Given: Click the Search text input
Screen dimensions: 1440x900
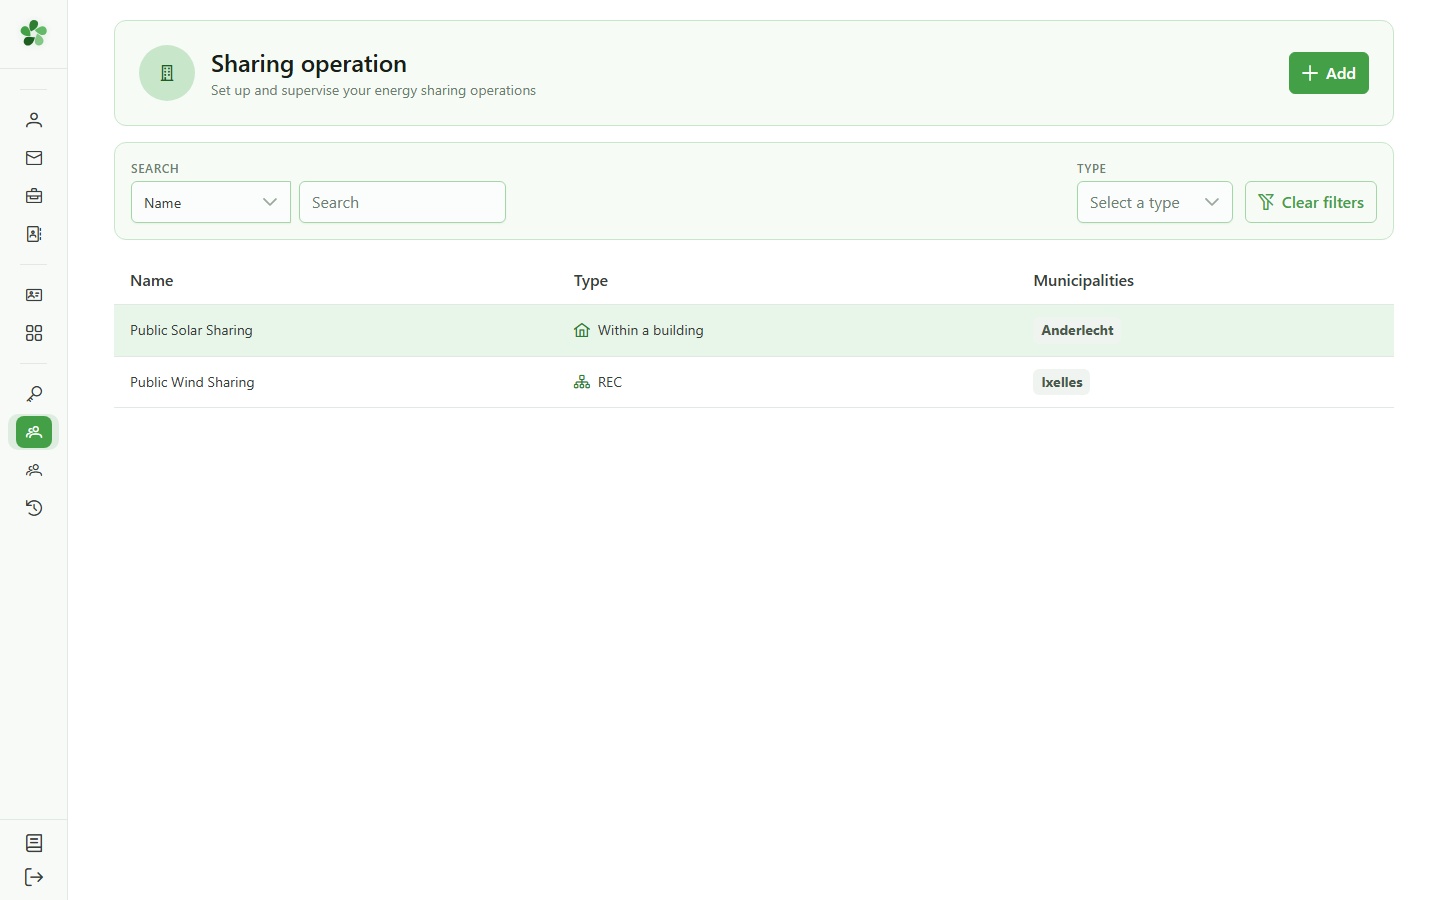Looking at the screenshot, I should click(x=402, y=202).
